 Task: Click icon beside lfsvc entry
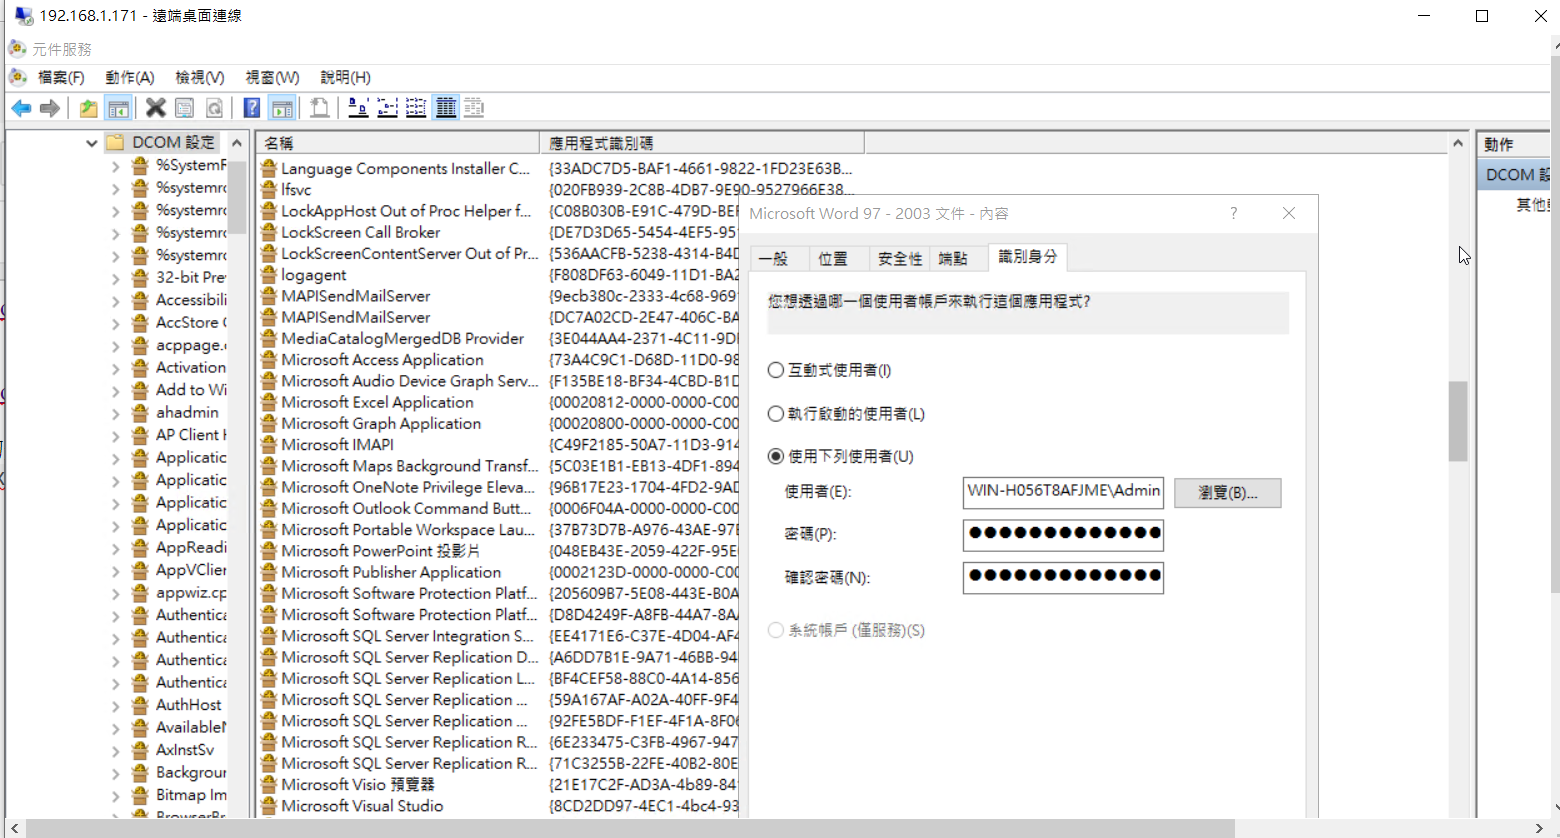(x=268, y=190)
